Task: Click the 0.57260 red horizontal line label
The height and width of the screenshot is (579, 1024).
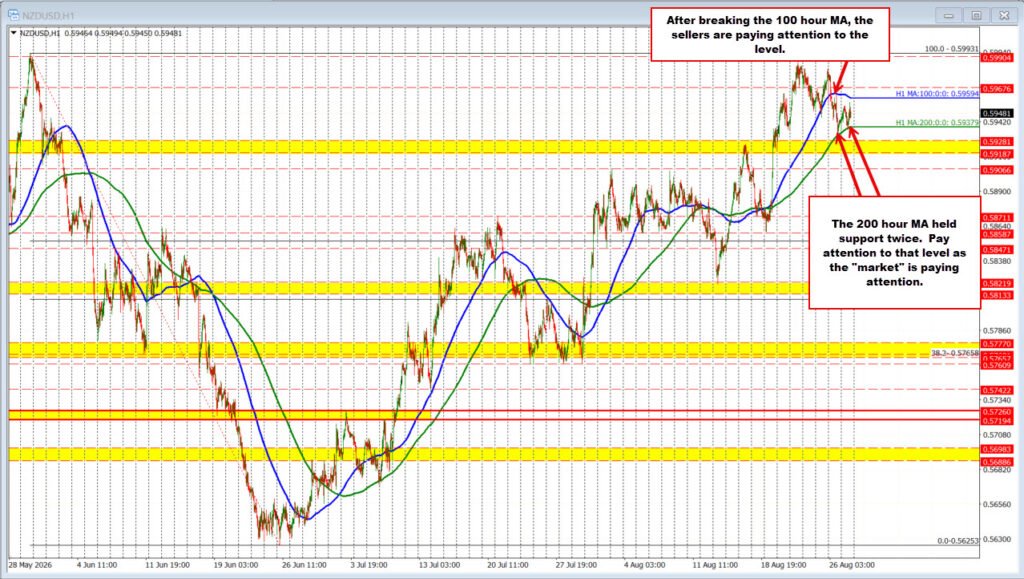Action: coord(997,412)
